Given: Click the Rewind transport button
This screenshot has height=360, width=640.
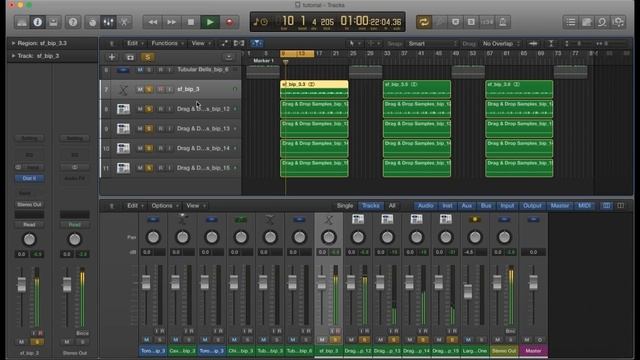Looking at the screenshot, I should [x=153, y=22].
